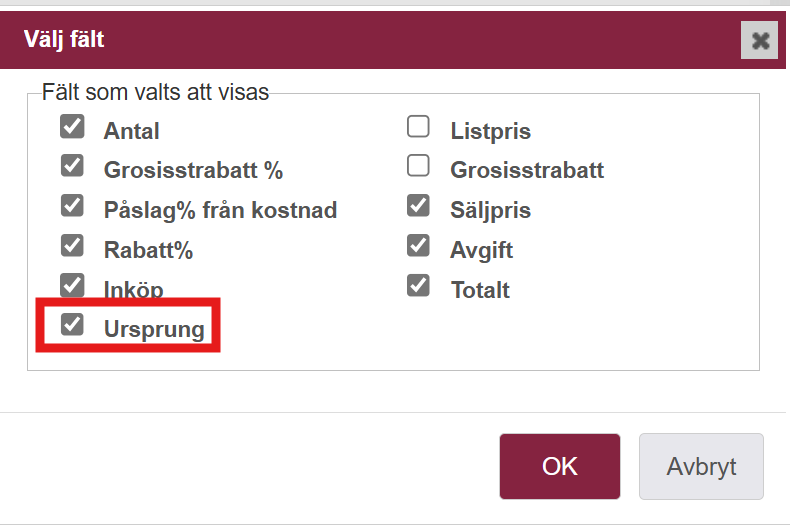Toggle the Säljpris checkbox
The width and height of the screenshot is (790, 525).
pos(418,205)
